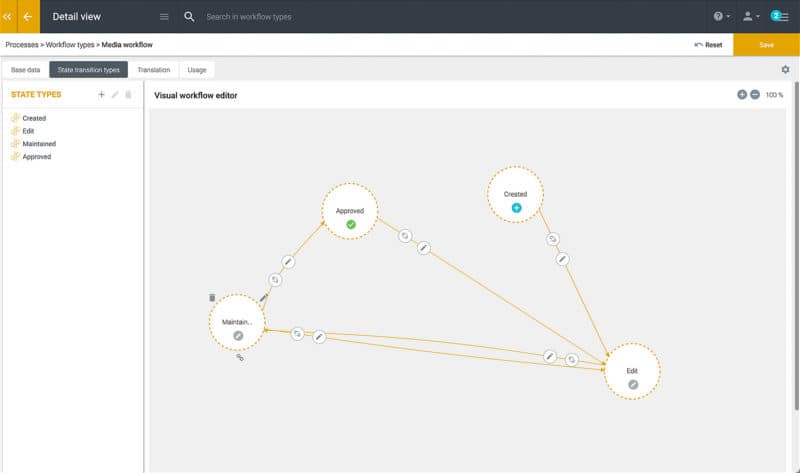800x473 pixels.
Task: Click blue plus in Created node
Action: [x=516, y=208]
